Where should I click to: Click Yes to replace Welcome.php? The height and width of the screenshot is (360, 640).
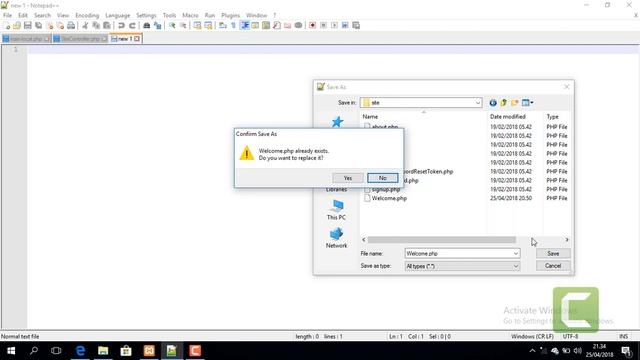point(348,178)
